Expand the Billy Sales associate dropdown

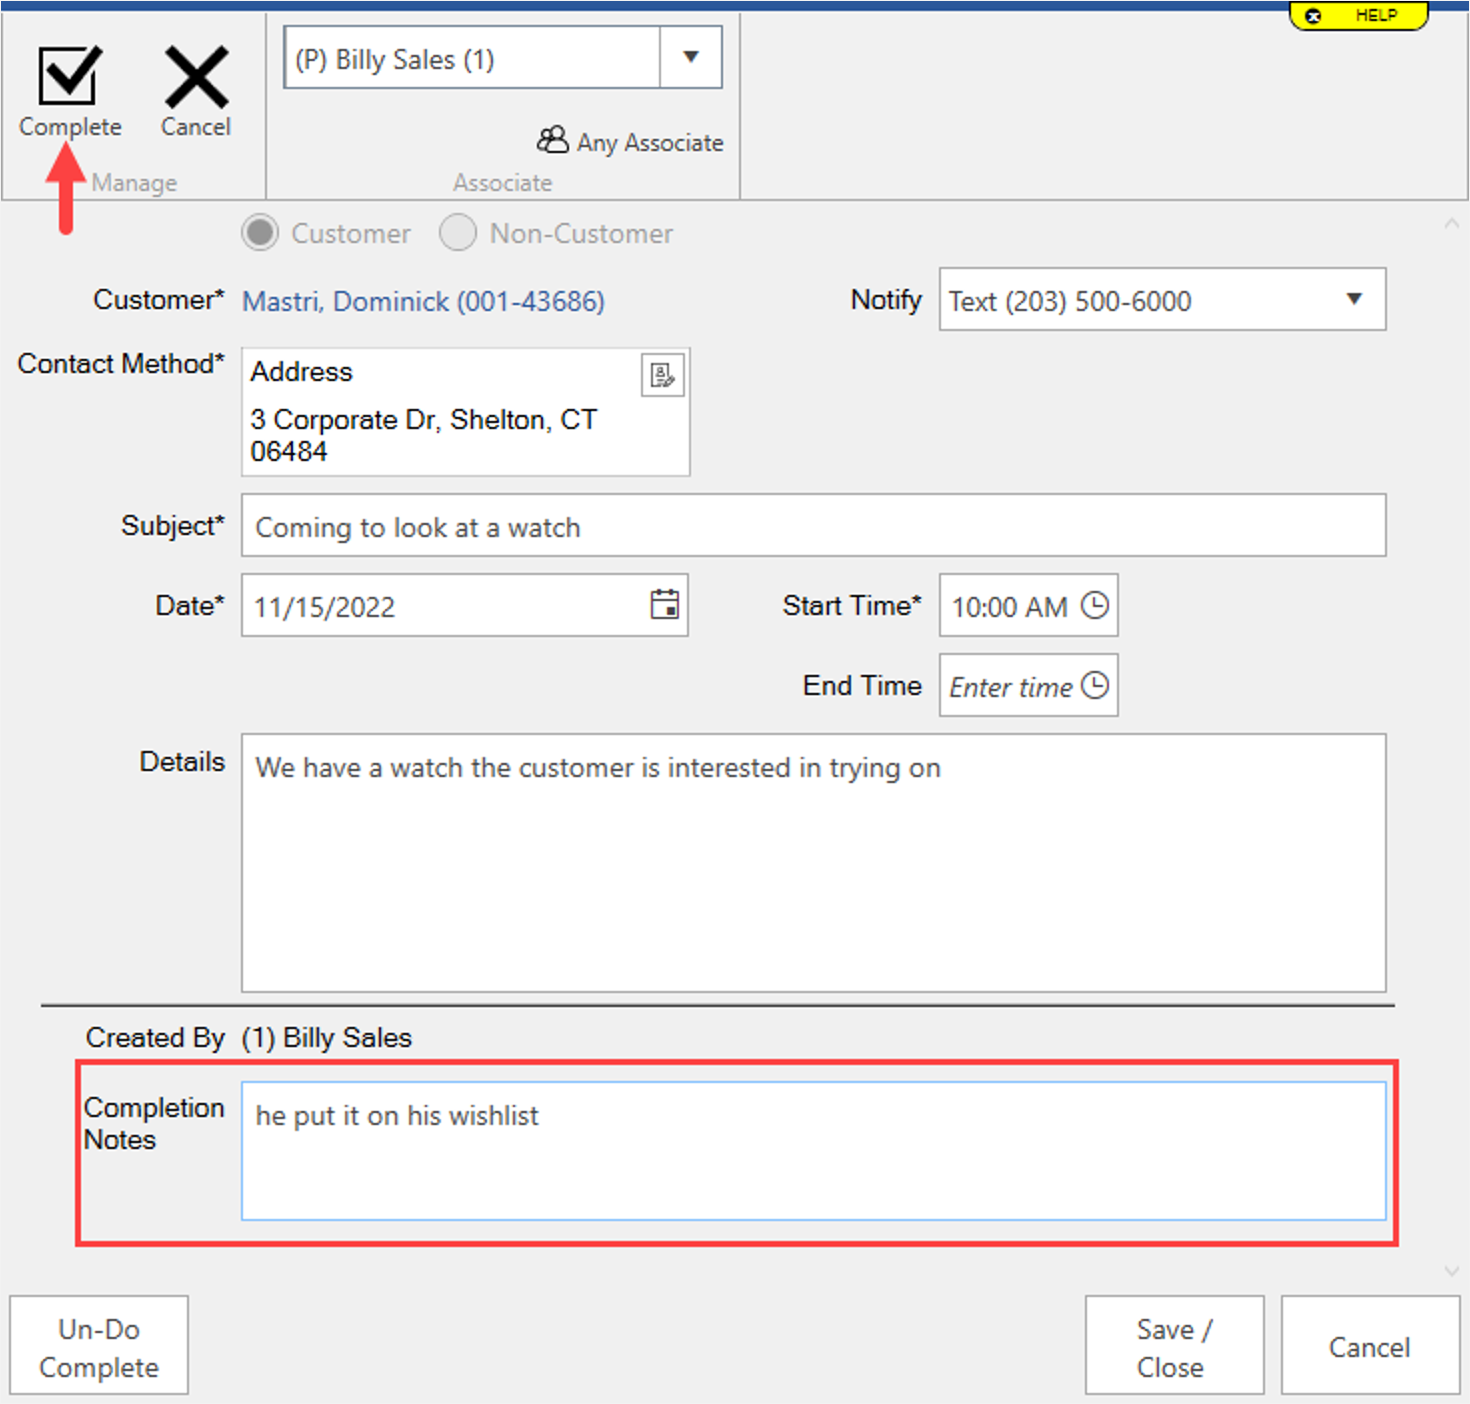[x=690, y=58]
